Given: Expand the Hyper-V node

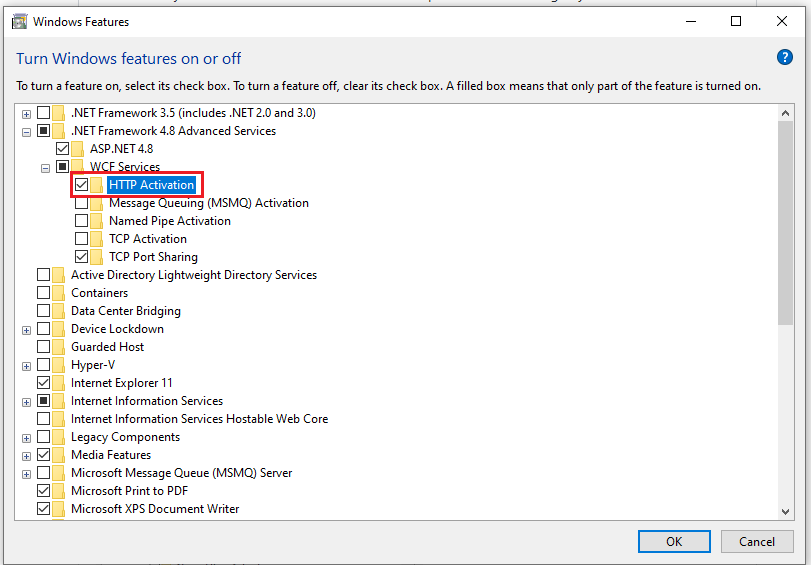Looking at the screenshot, I should [26, 367].
